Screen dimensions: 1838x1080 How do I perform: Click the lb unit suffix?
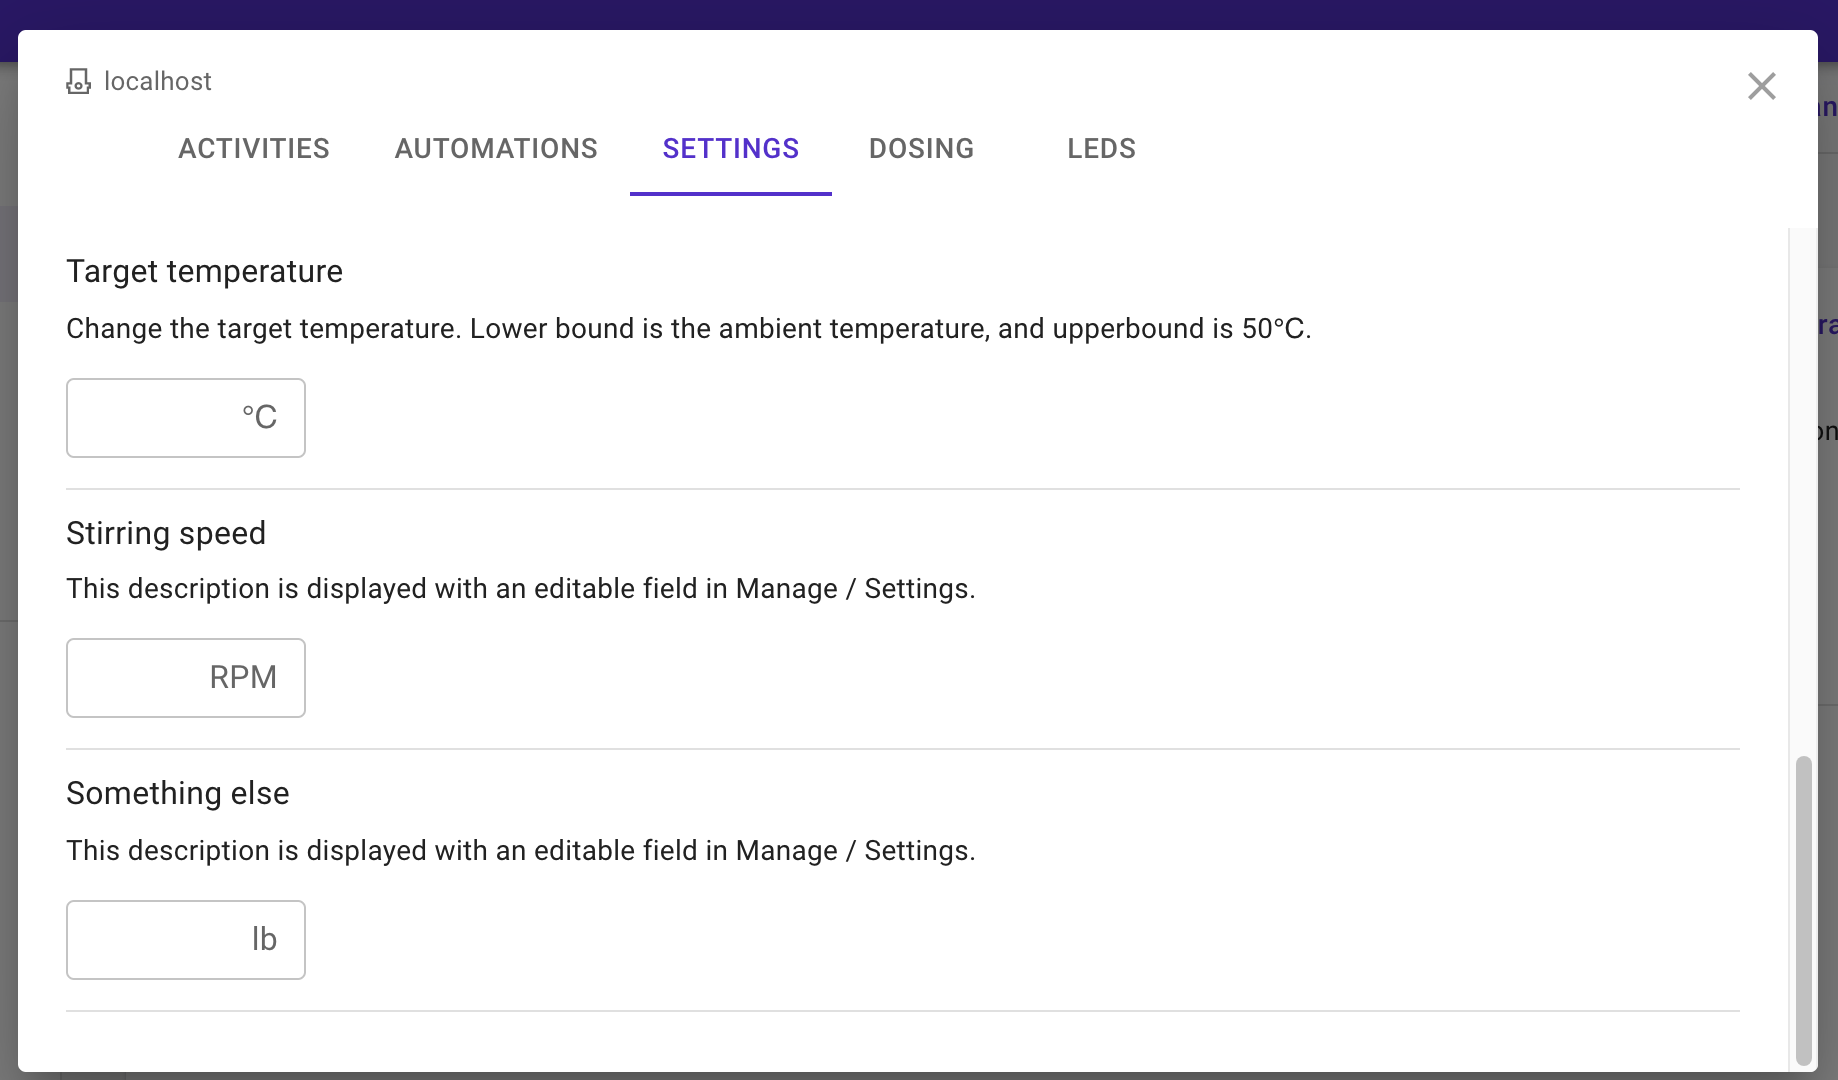tap(264, 939)
